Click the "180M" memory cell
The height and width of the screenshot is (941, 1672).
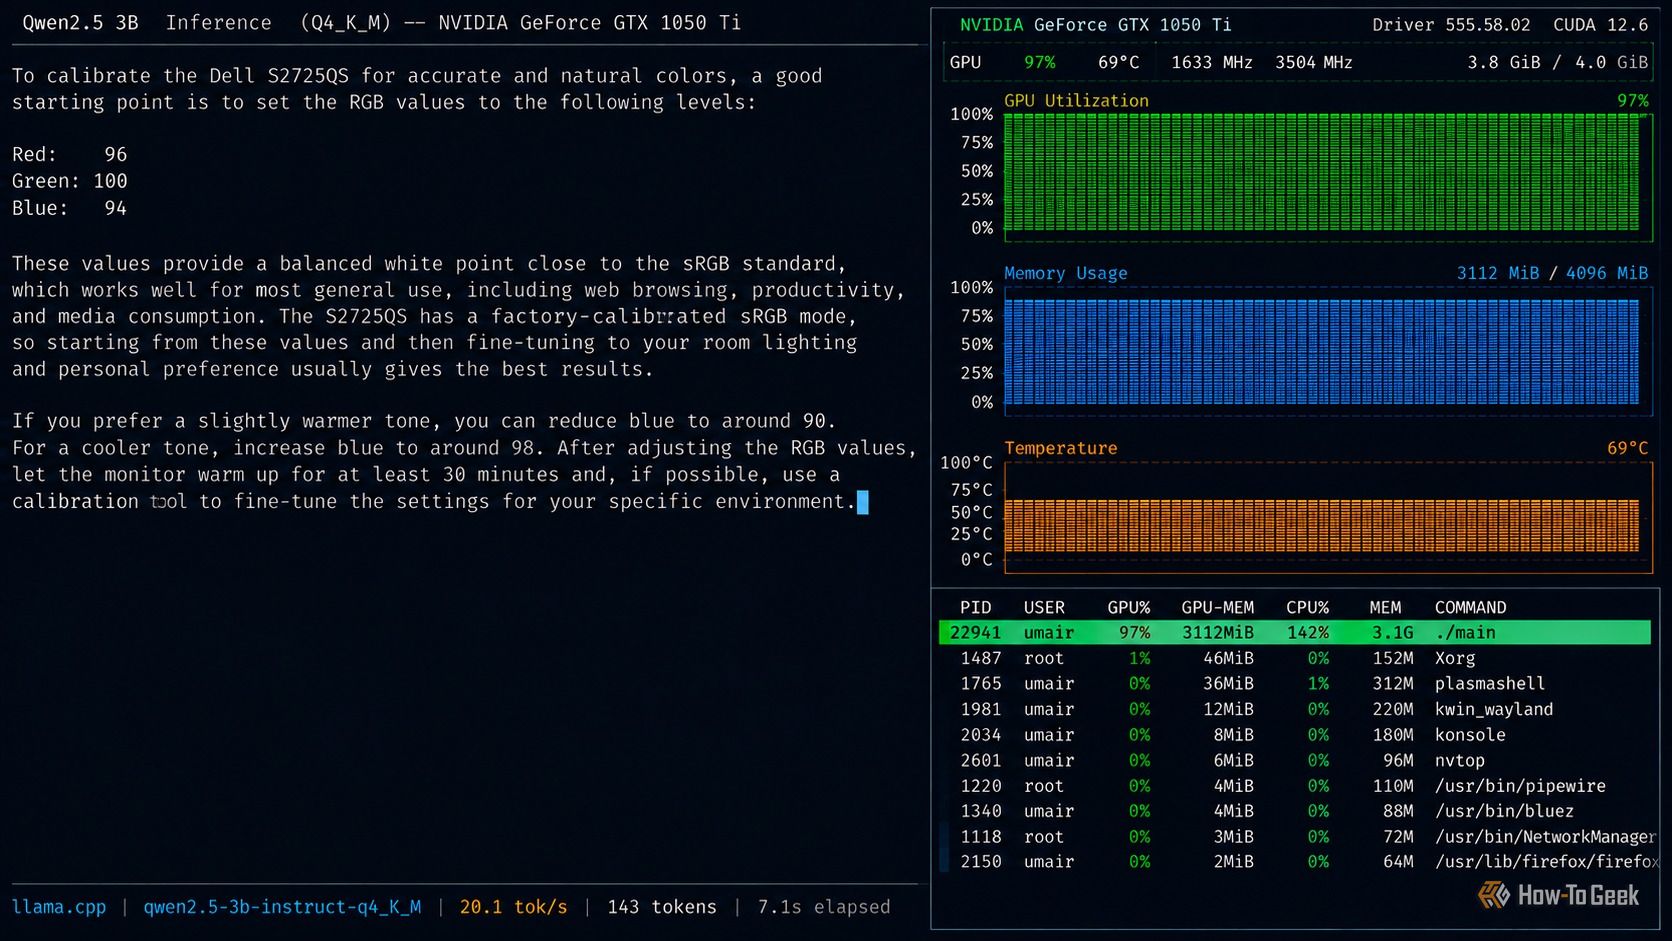1393,735
